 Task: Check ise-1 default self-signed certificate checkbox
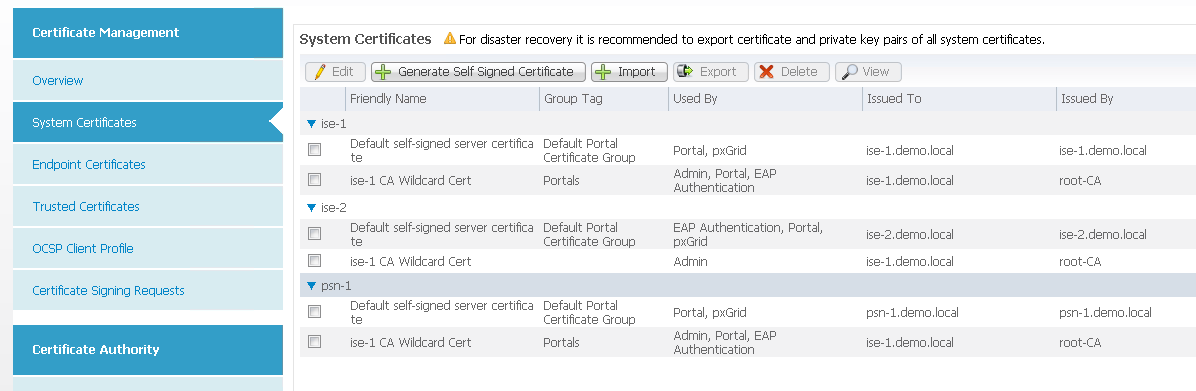(314, 150)
